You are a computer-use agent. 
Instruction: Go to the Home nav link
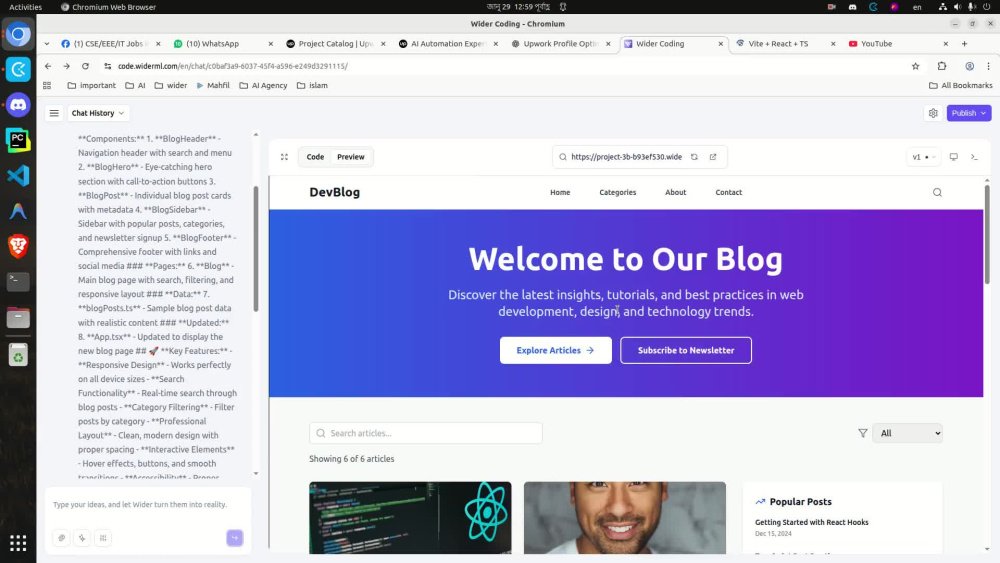click(560, 192)
